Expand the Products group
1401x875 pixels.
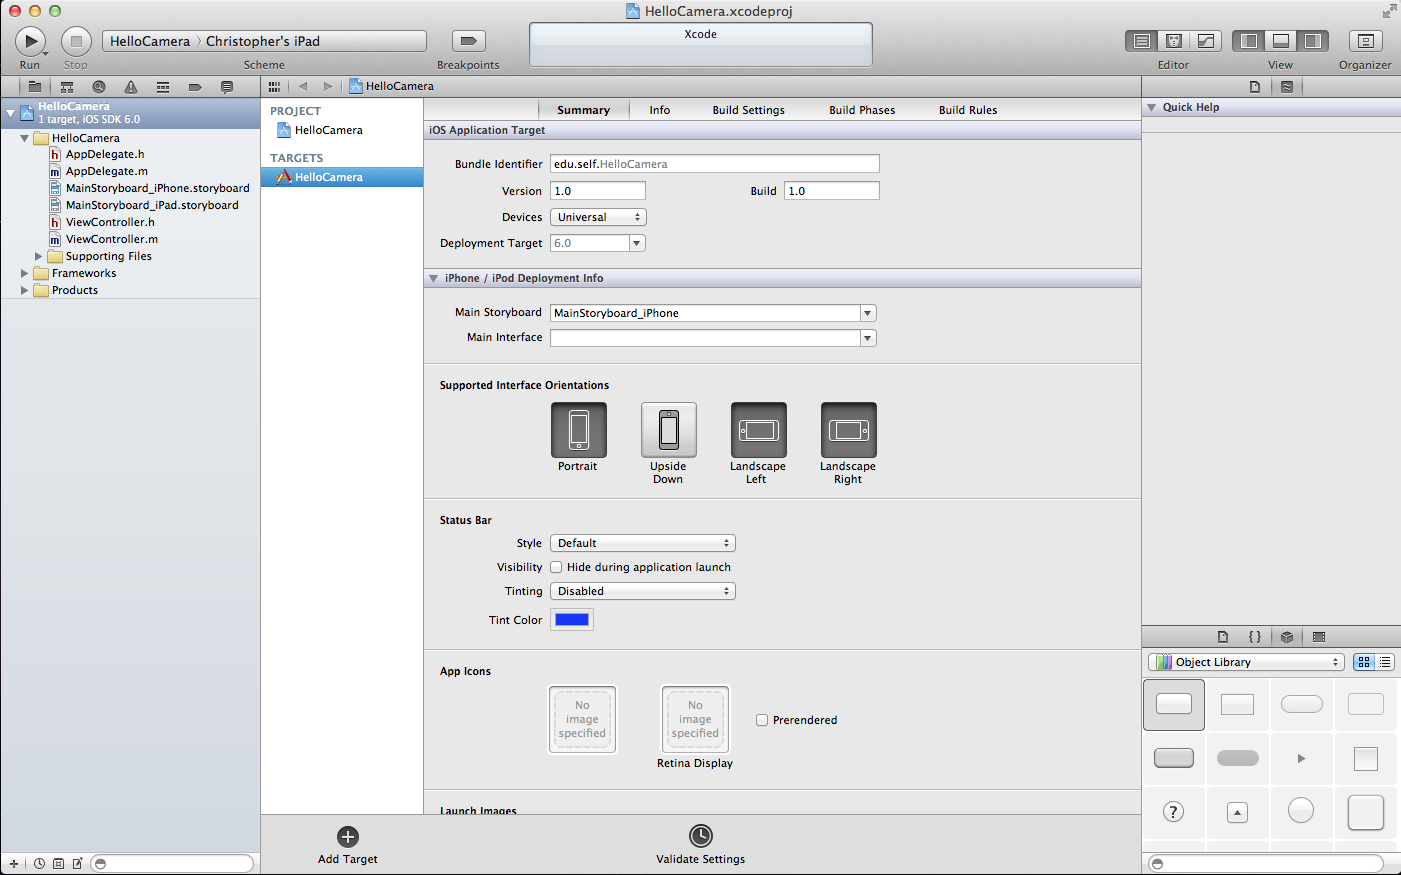(x=25, y=290)
